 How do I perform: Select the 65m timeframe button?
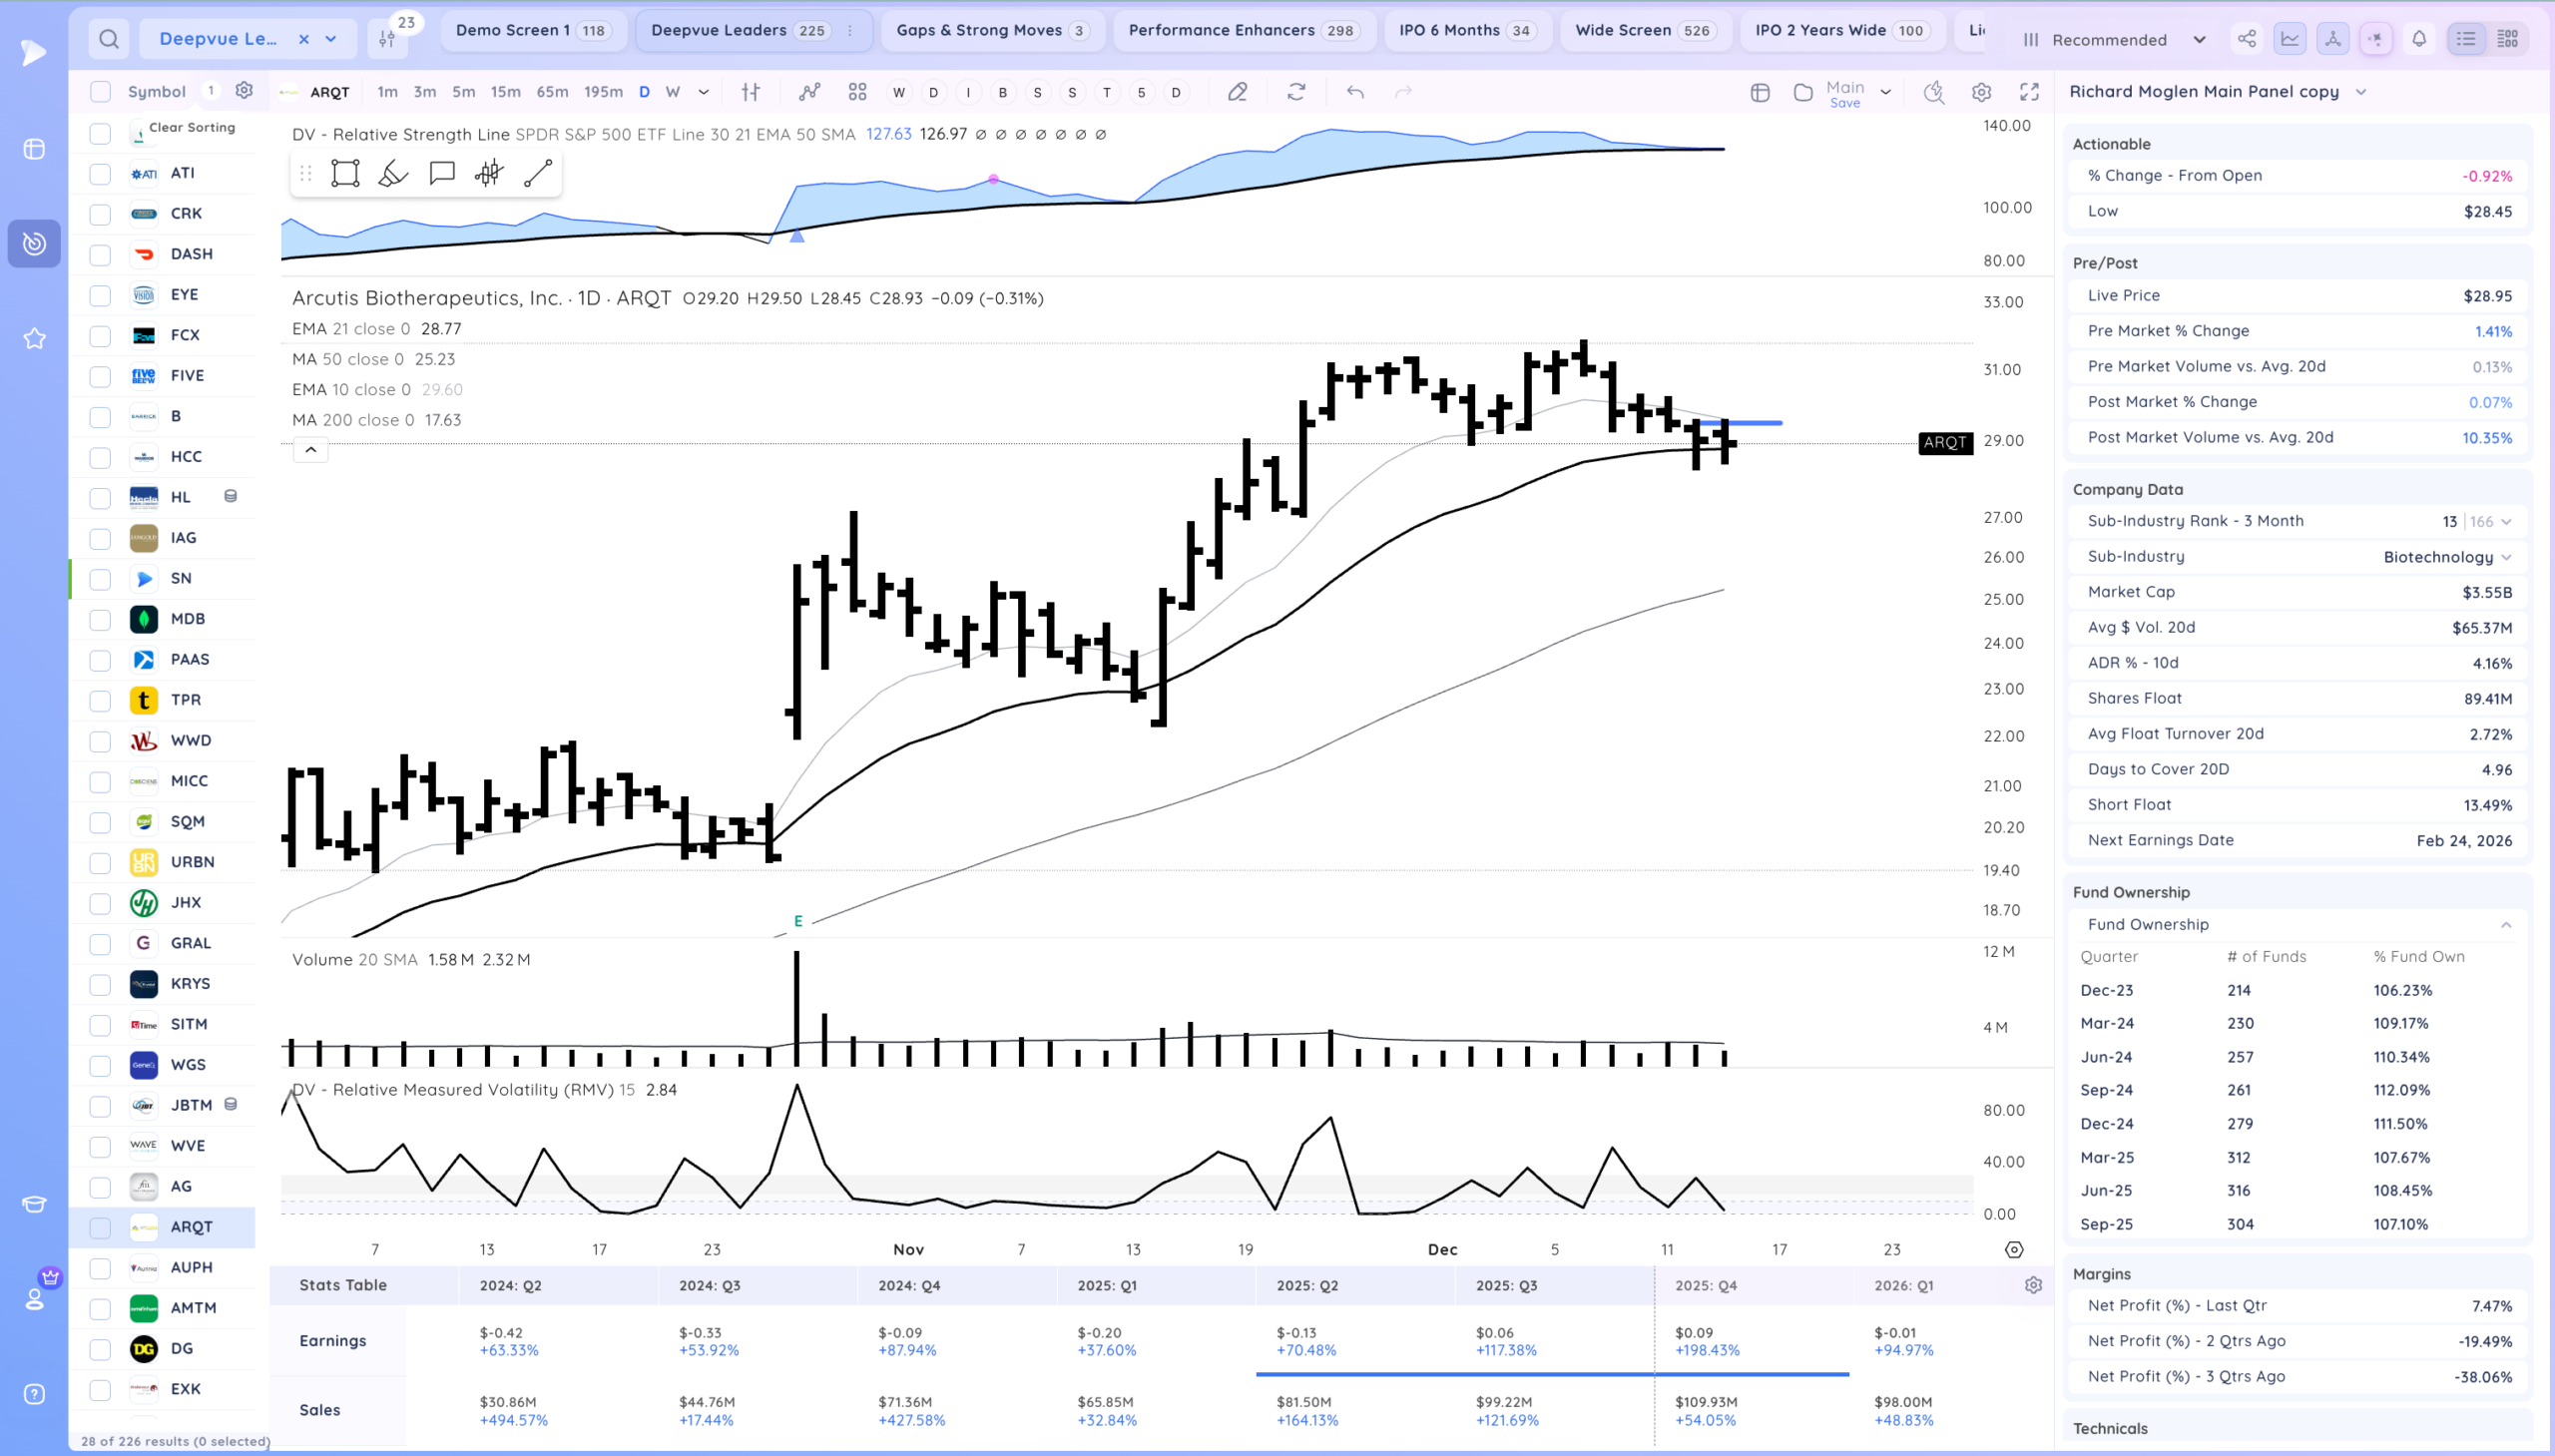(x=552, y=92)
